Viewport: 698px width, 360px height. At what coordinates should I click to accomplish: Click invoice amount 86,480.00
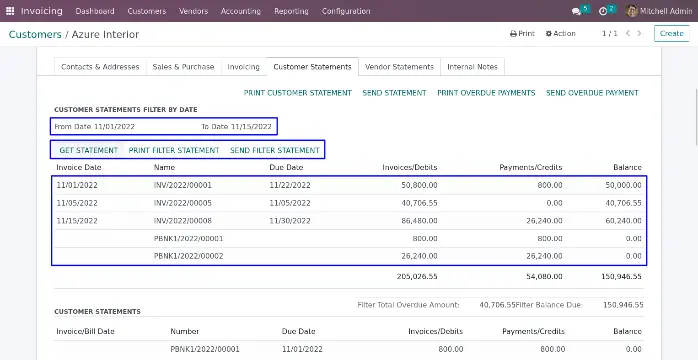(x=420, y=221)
